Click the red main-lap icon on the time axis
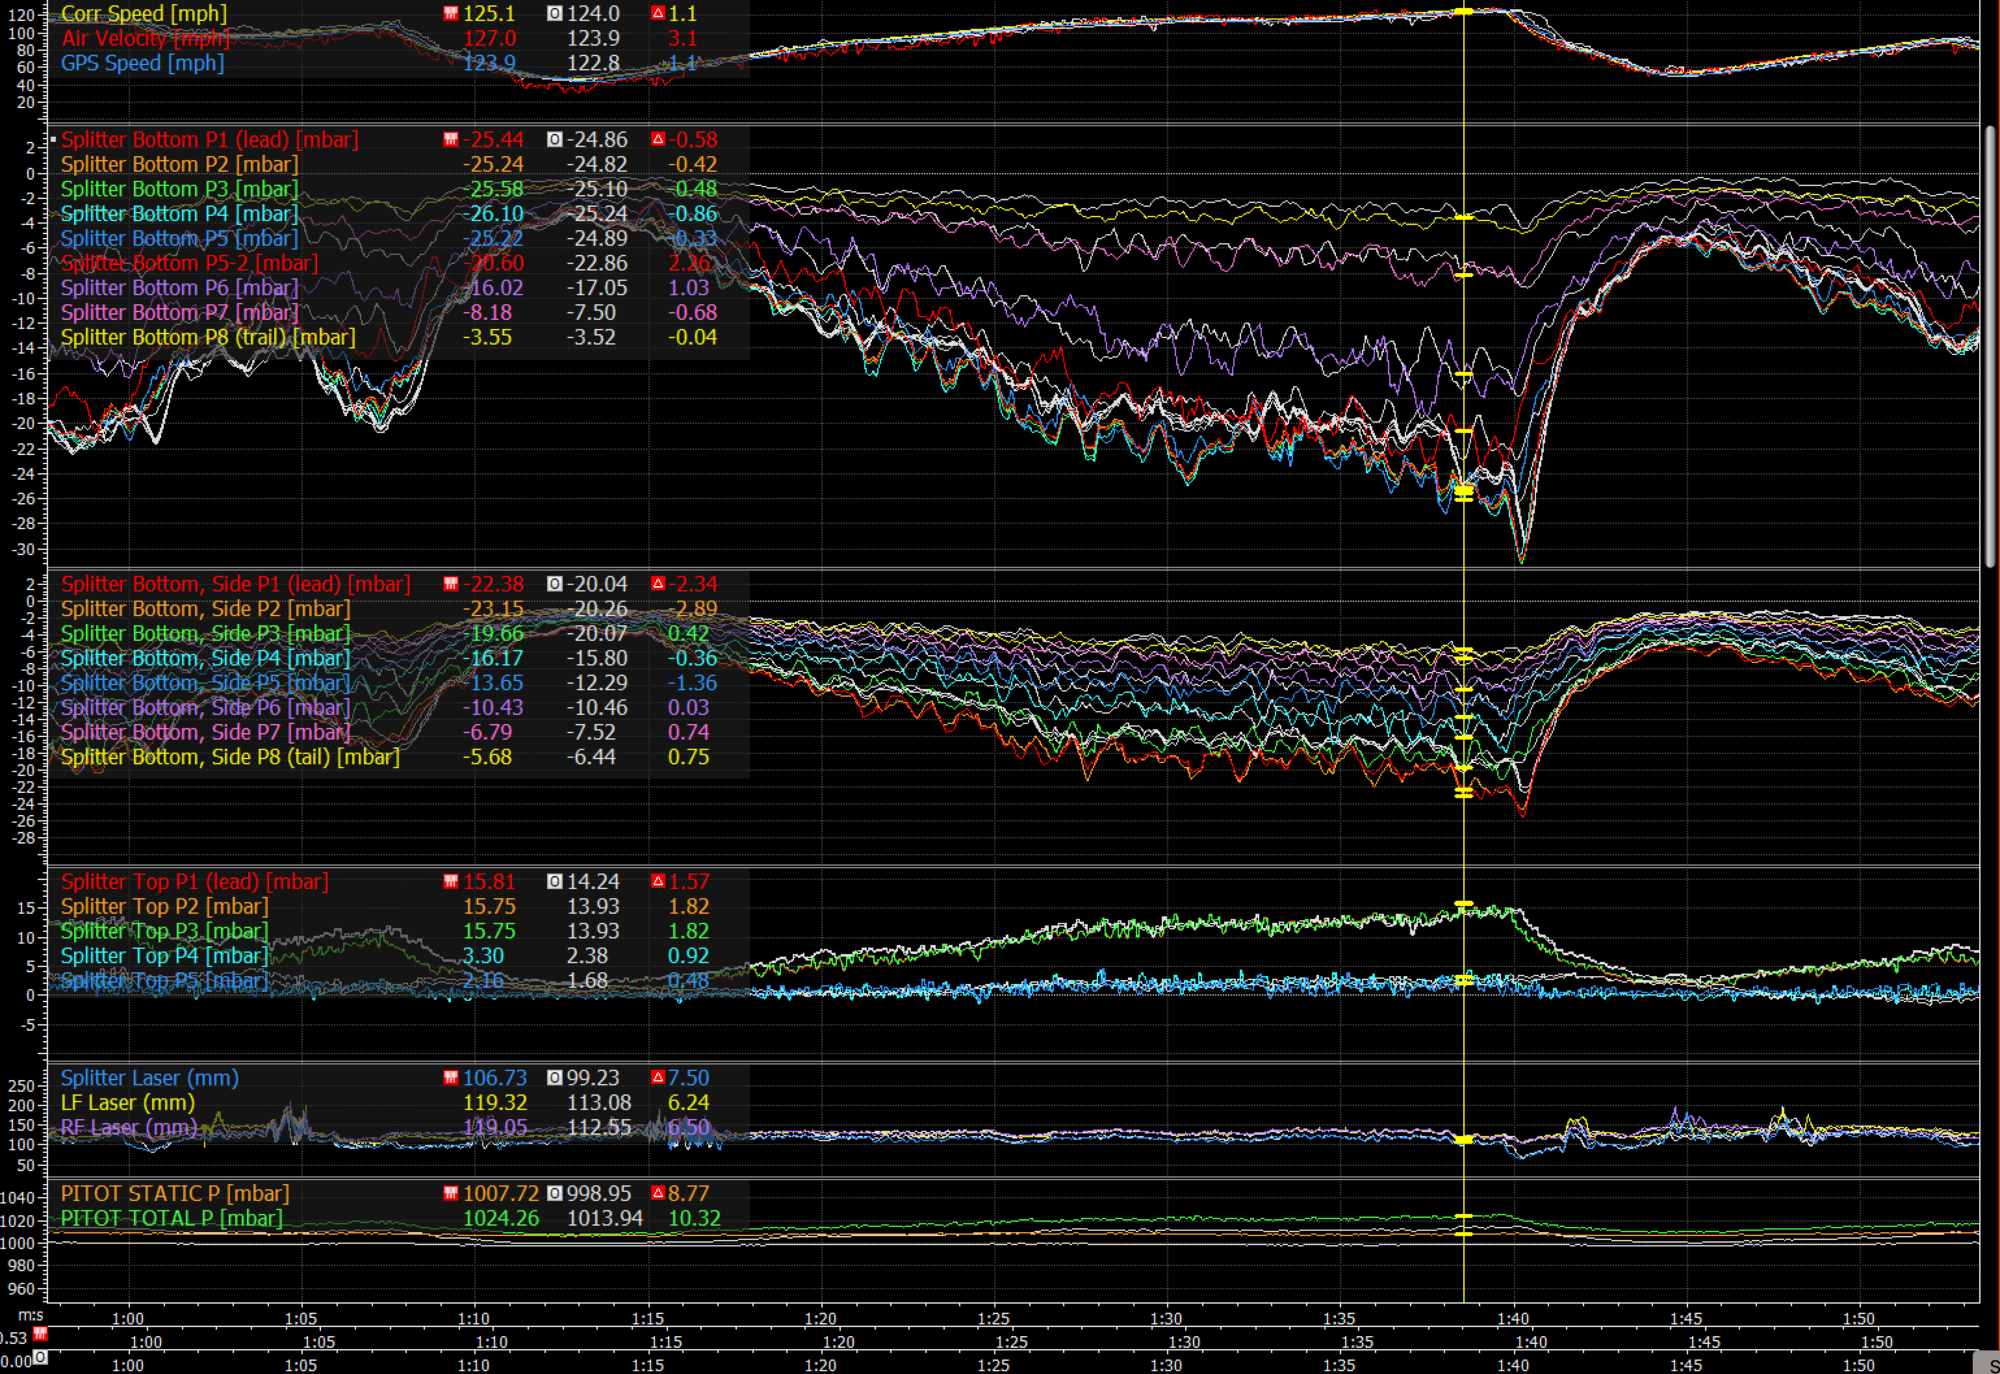 [40, 1334]
